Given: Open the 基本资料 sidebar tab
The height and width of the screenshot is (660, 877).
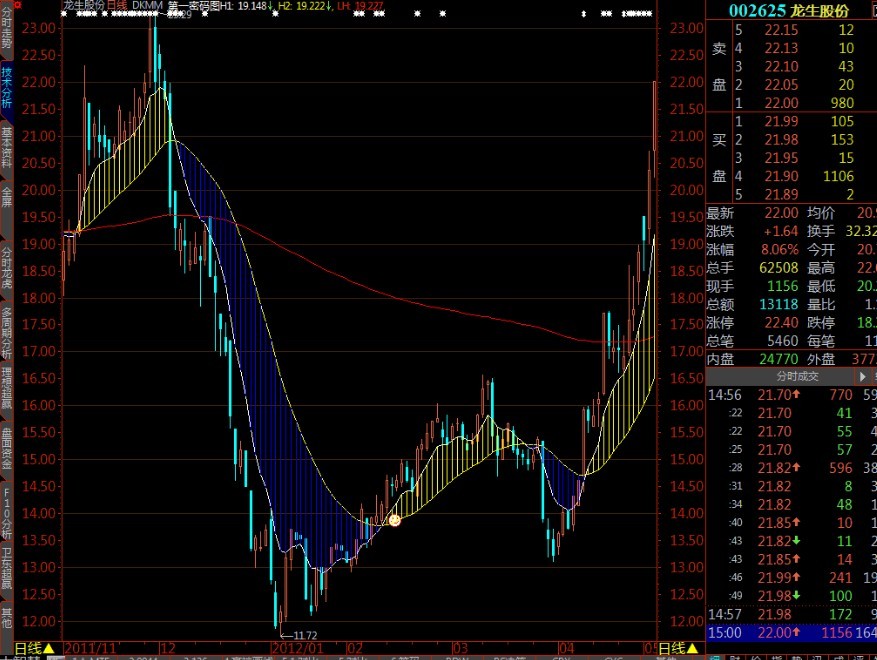Looking at the screenshot, I should (7, 148).
